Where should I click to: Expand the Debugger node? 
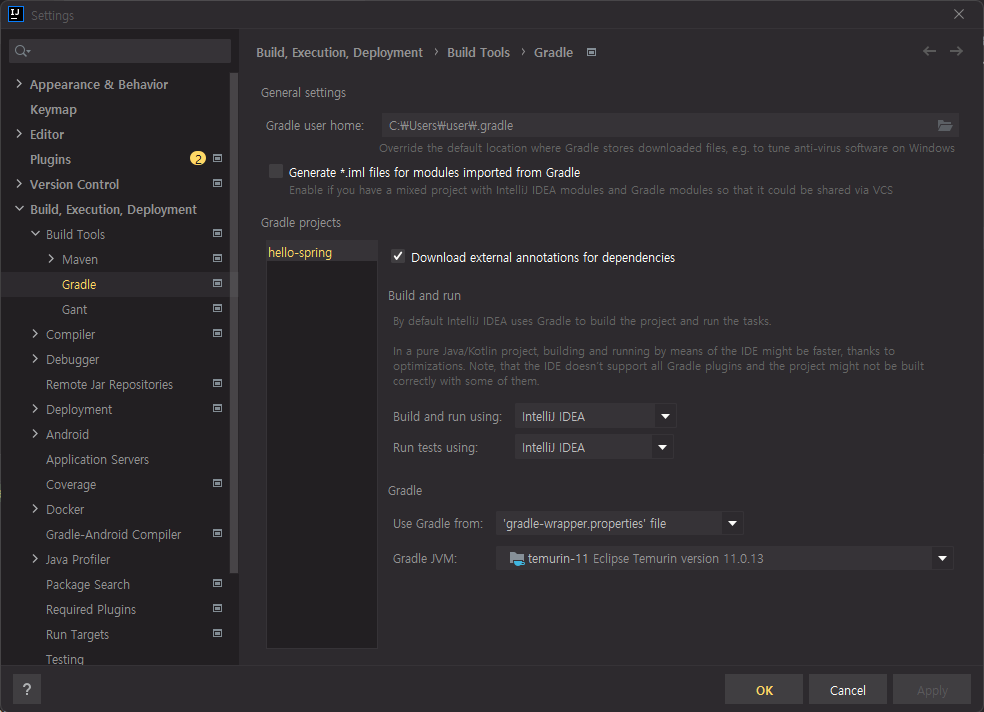35,359
